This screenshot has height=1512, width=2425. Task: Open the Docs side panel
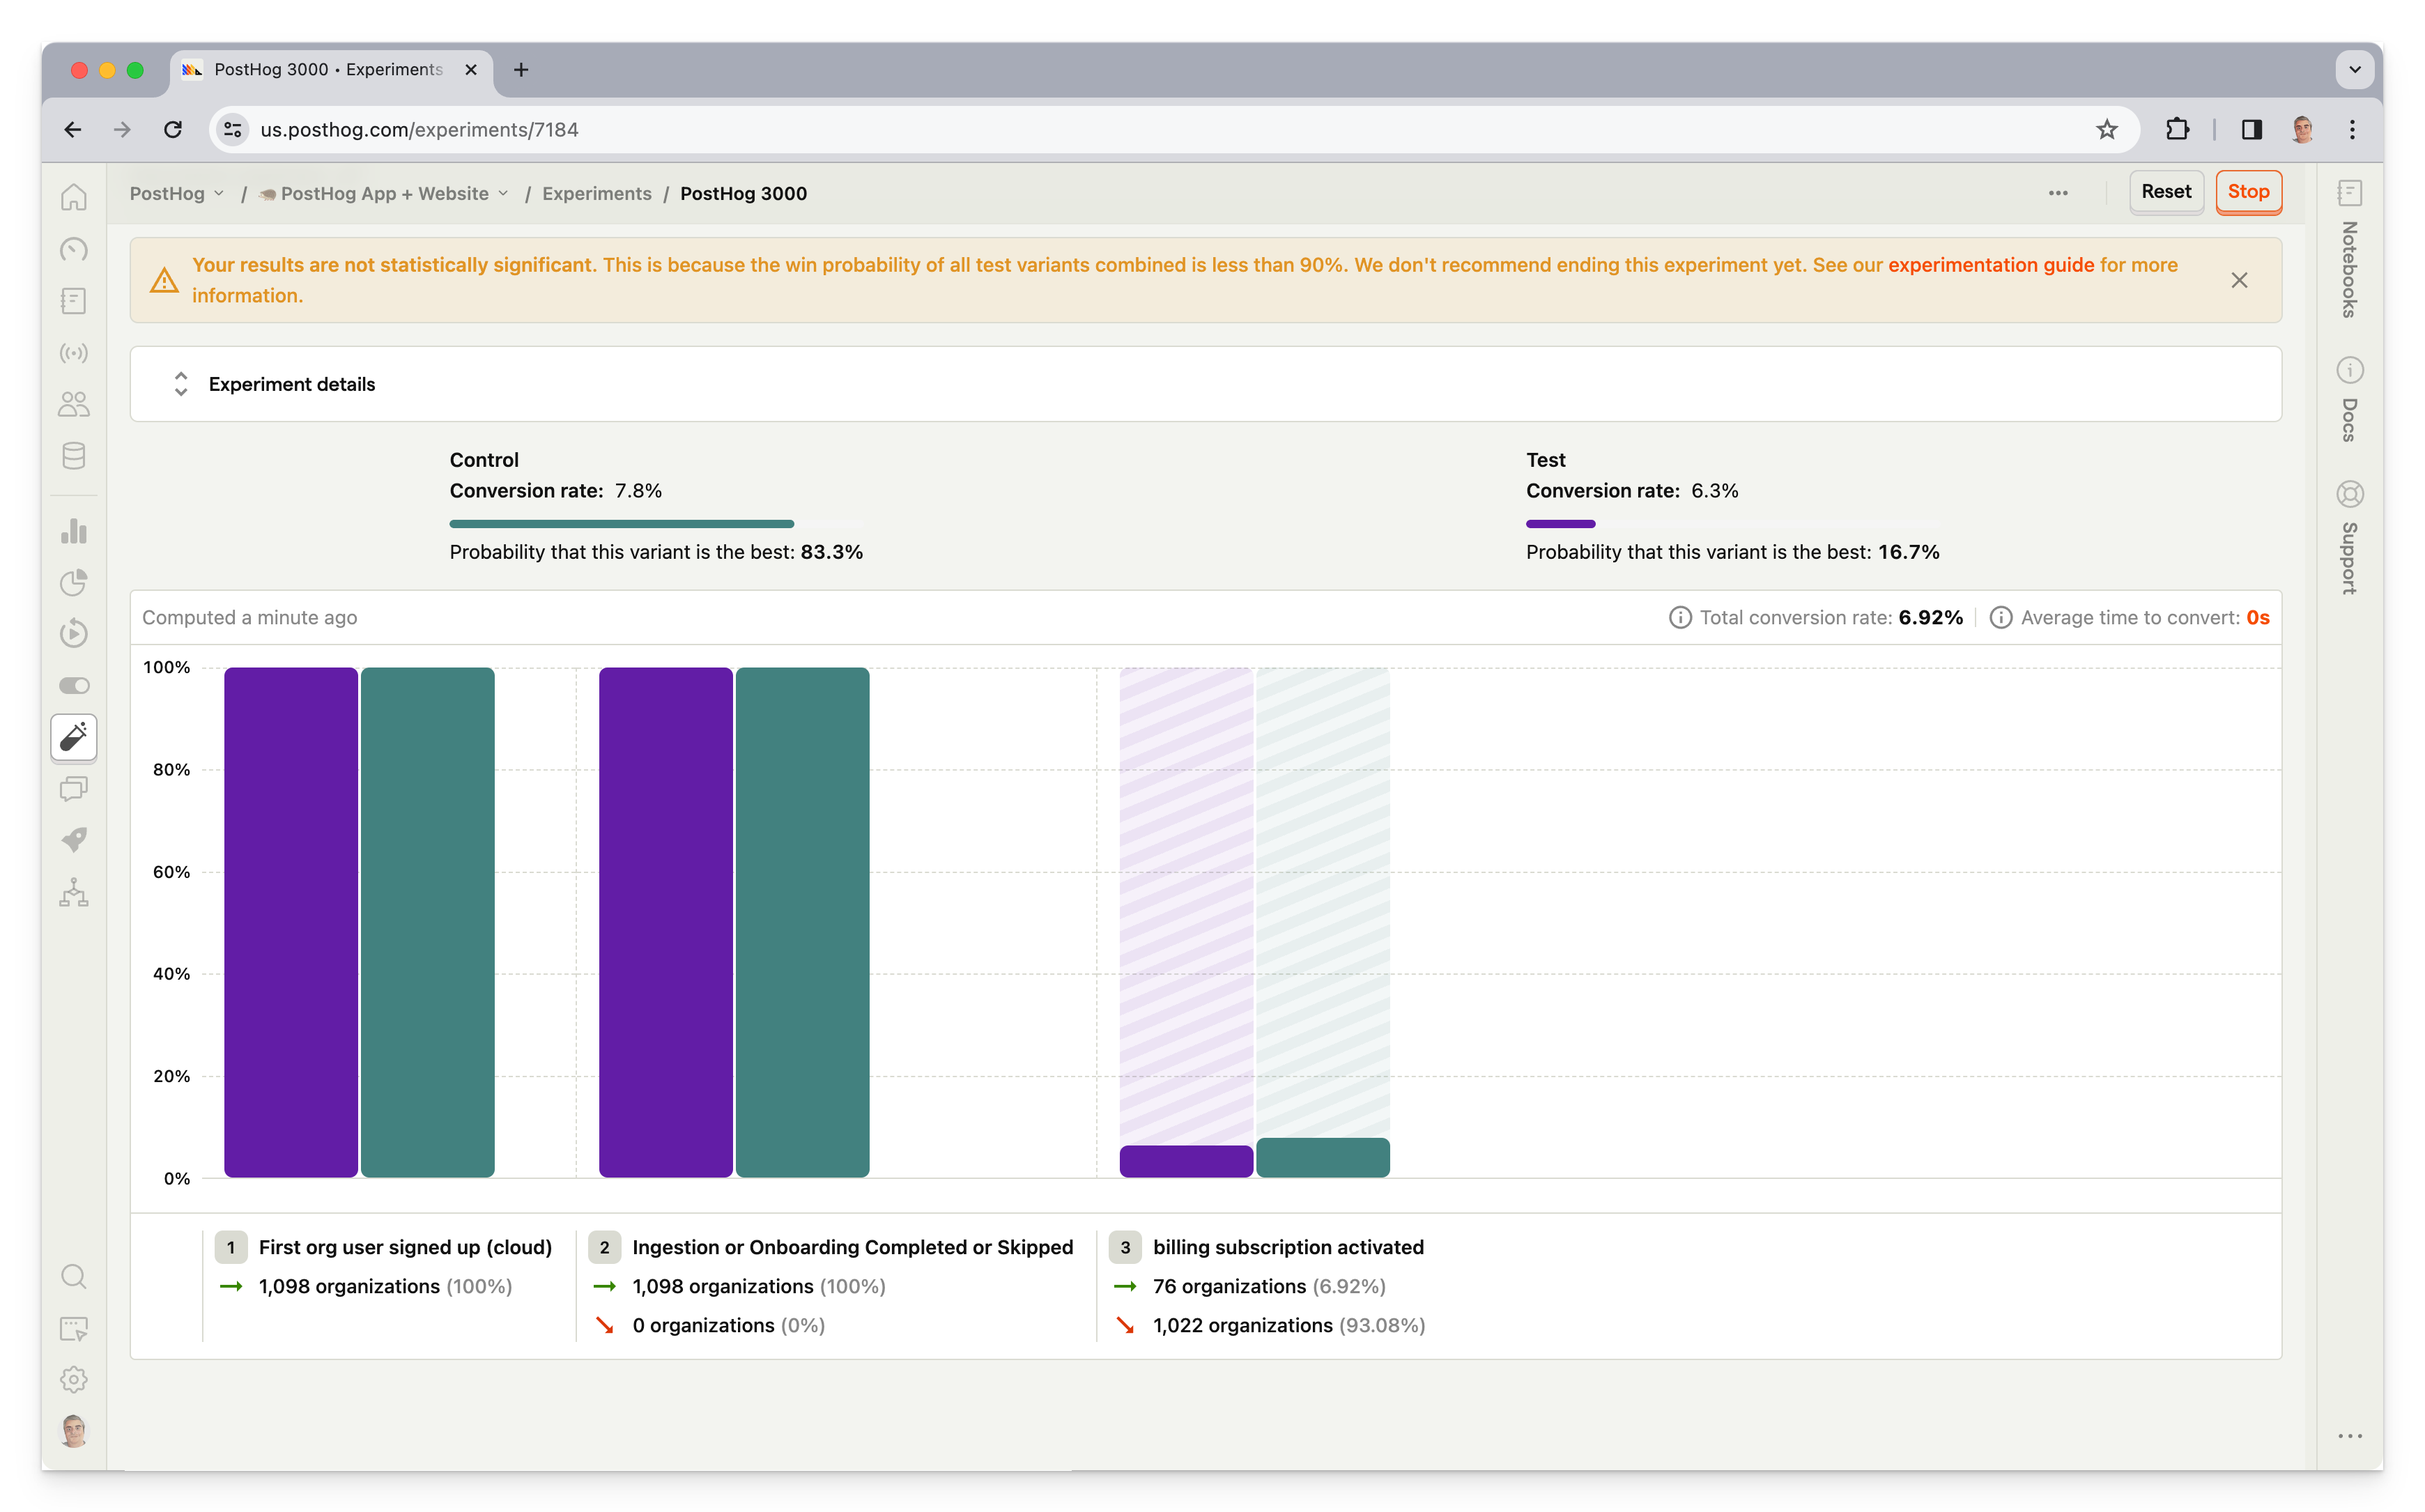click(2349, 400)
